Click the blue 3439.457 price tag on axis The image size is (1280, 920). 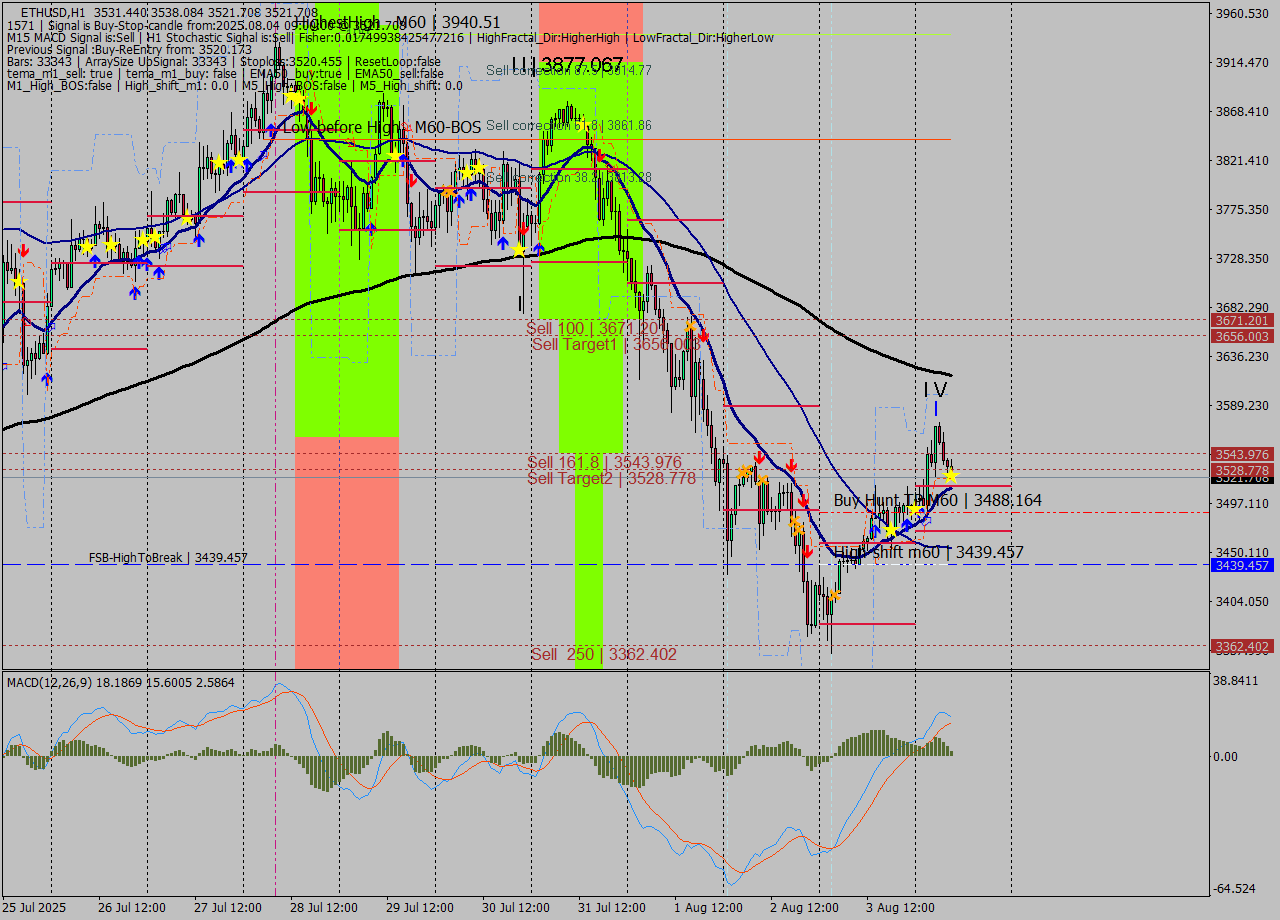point(1242,565)
